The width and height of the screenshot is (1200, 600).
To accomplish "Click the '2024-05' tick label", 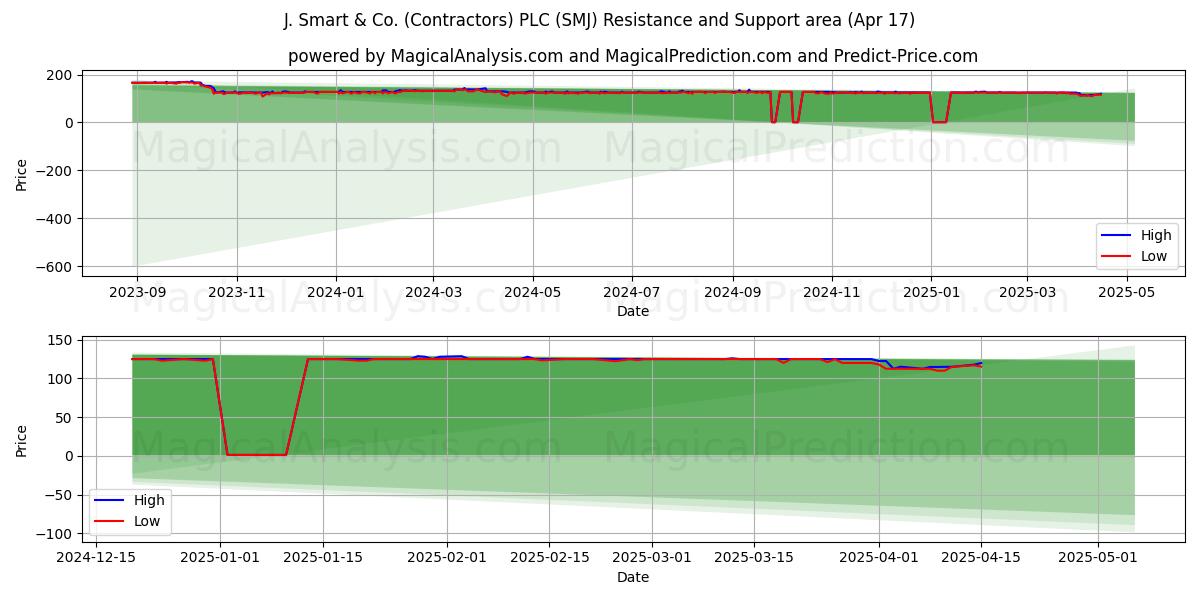I will point(533,291).
